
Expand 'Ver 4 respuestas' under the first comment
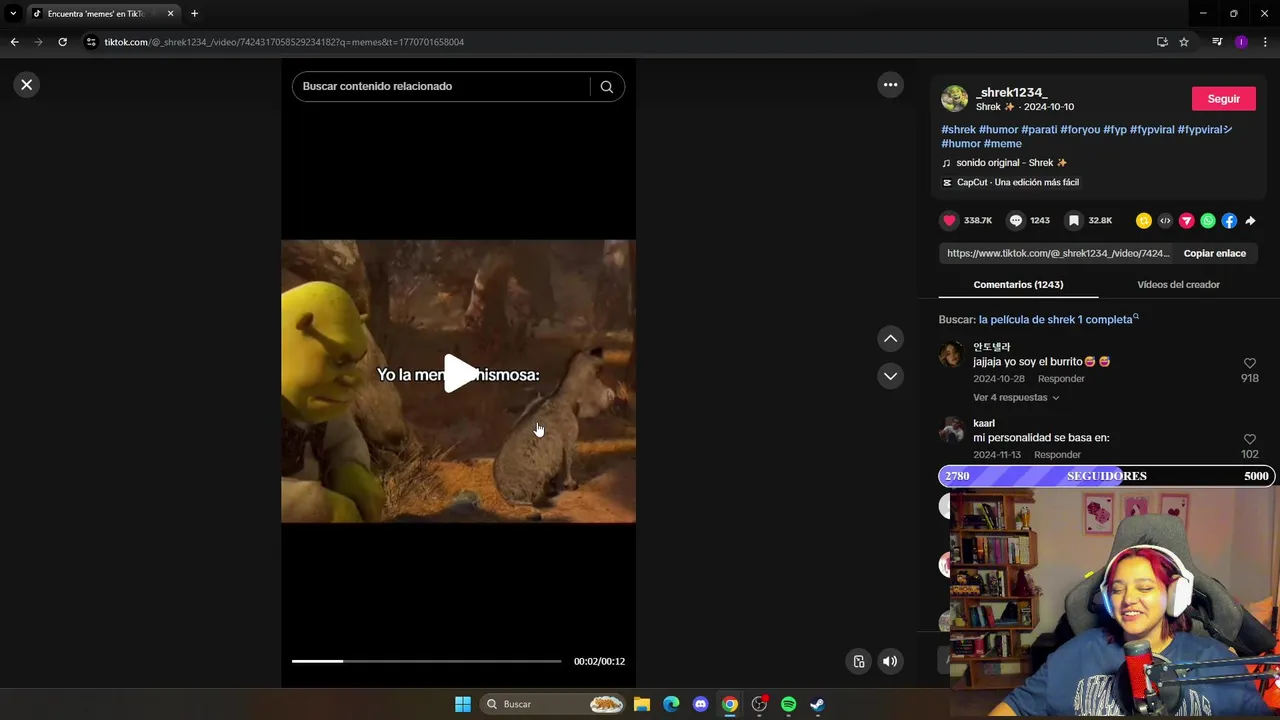(x=1016, y=398)
